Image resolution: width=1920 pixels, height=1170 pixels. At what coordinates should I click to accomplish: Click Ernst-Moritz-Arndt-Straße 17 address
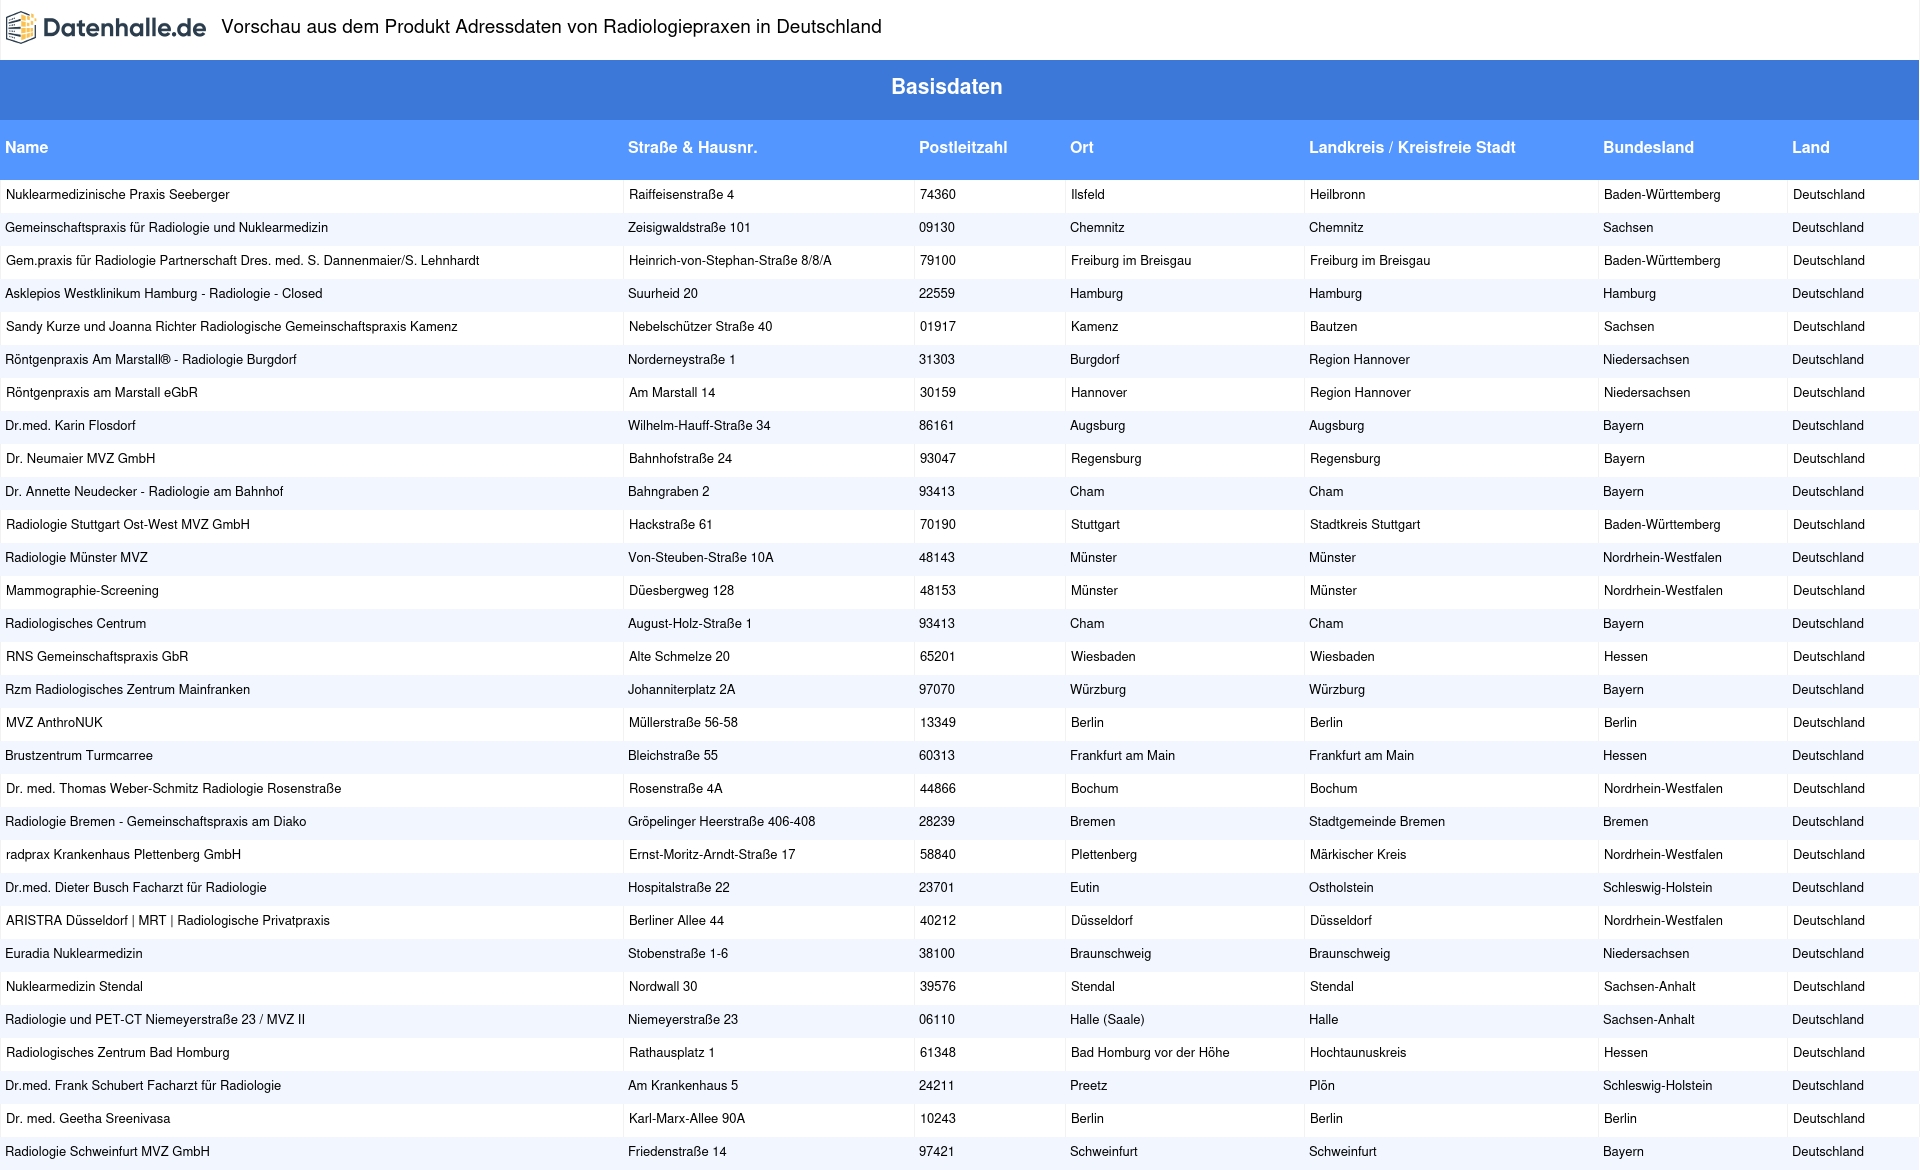pos(712,855)
